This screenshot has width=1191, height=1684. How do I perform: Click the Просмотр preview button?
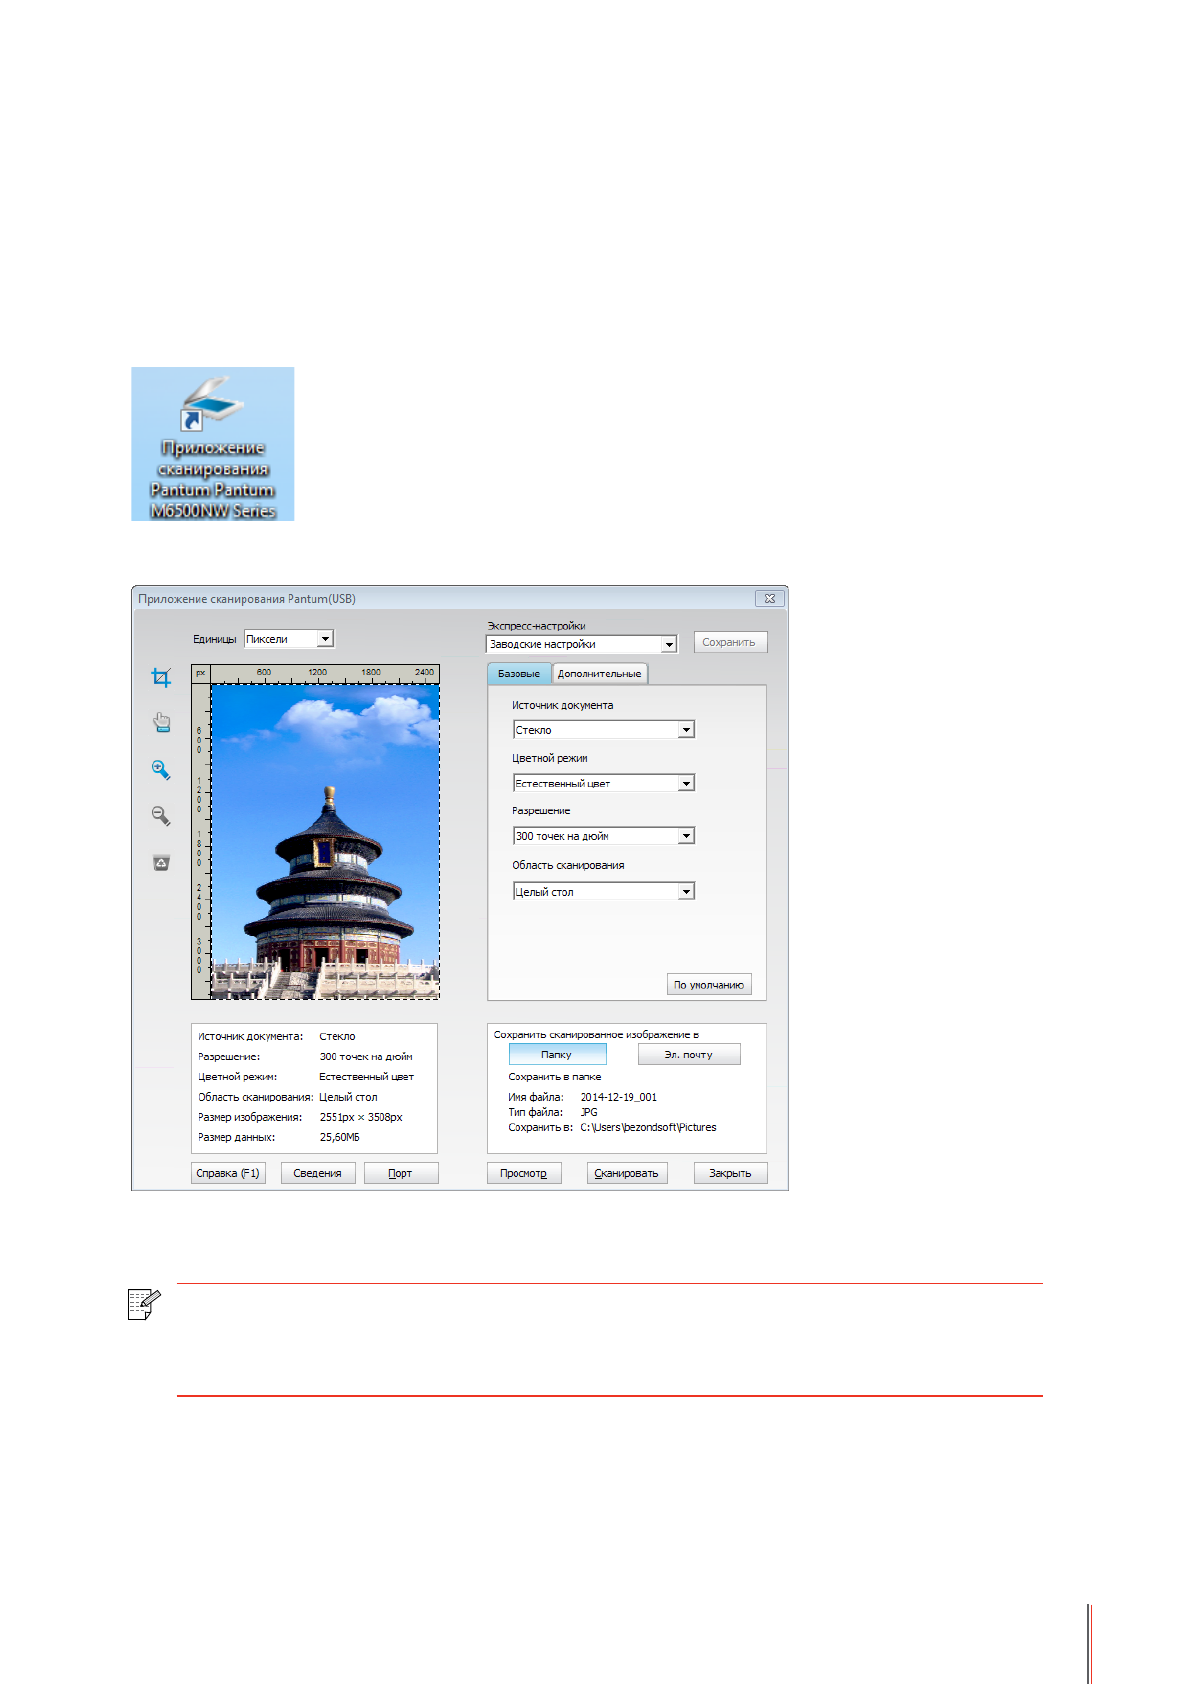tap(523, 1173)
